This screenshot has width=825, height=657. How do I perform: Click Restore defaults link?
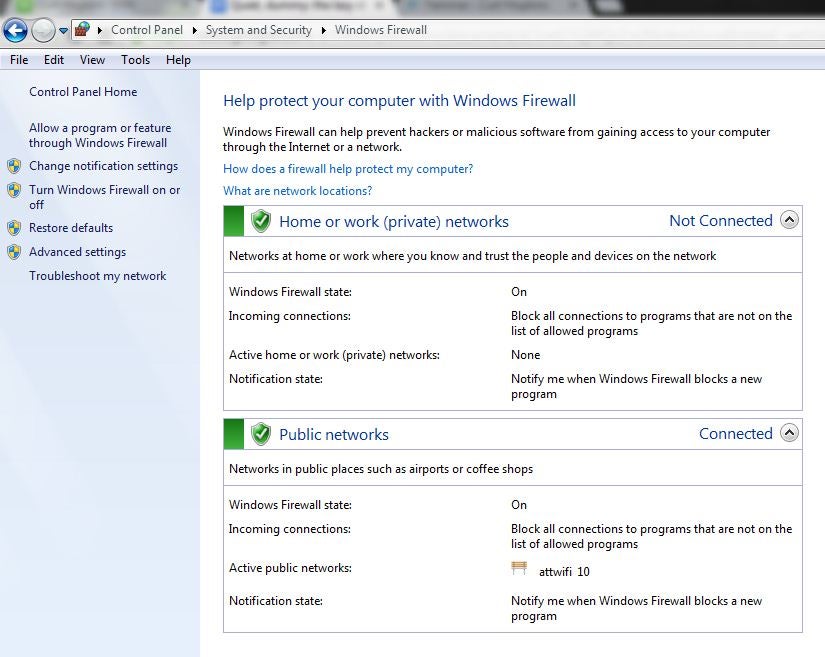pyautogui.click(x=71, y=228)
